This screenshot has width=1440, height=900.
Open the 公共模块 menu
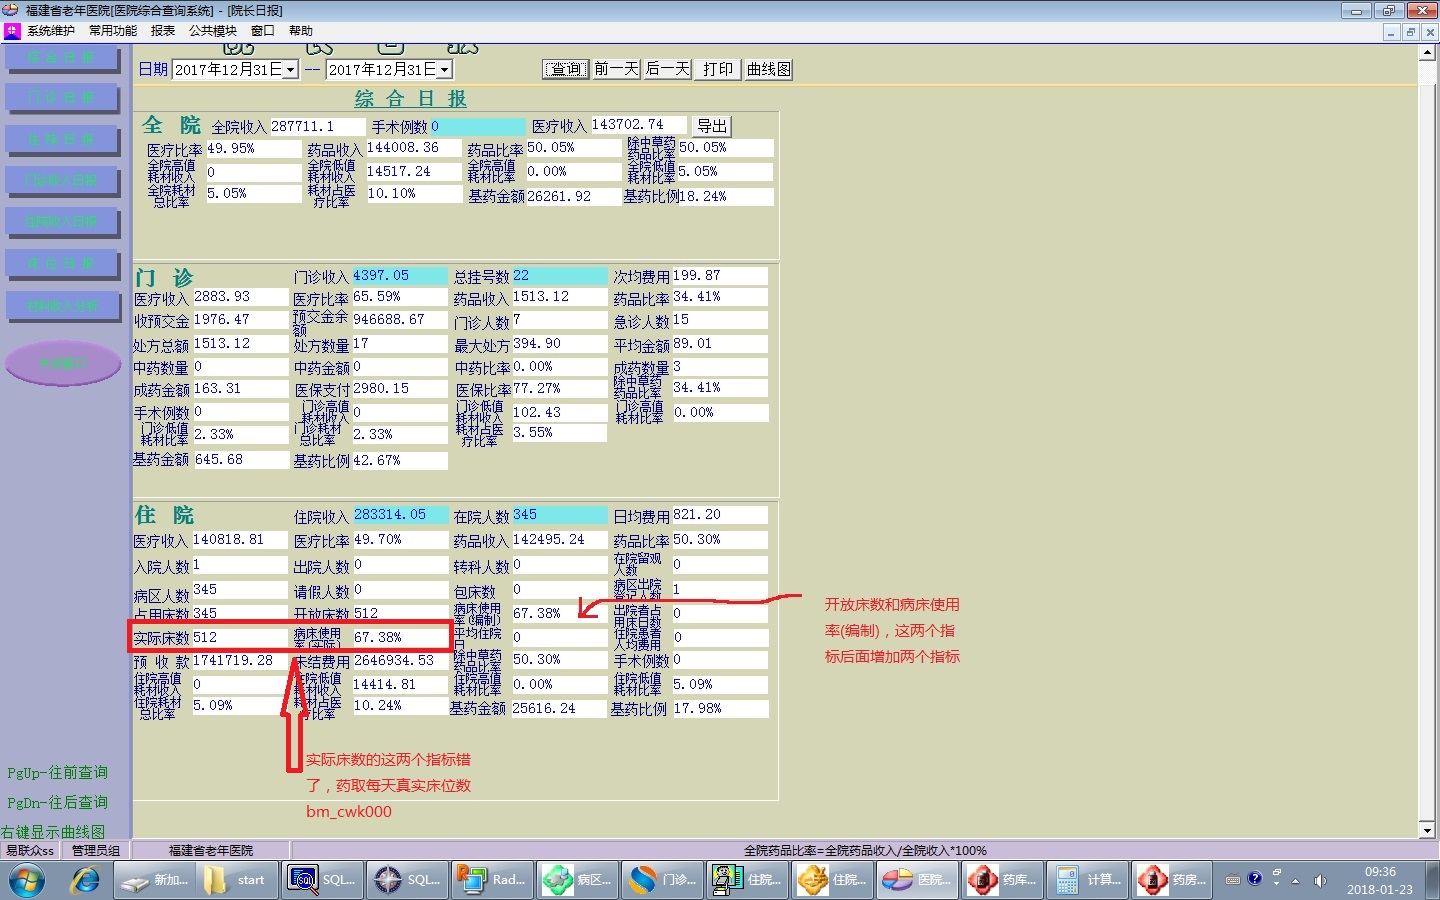[x=213, y=31]
